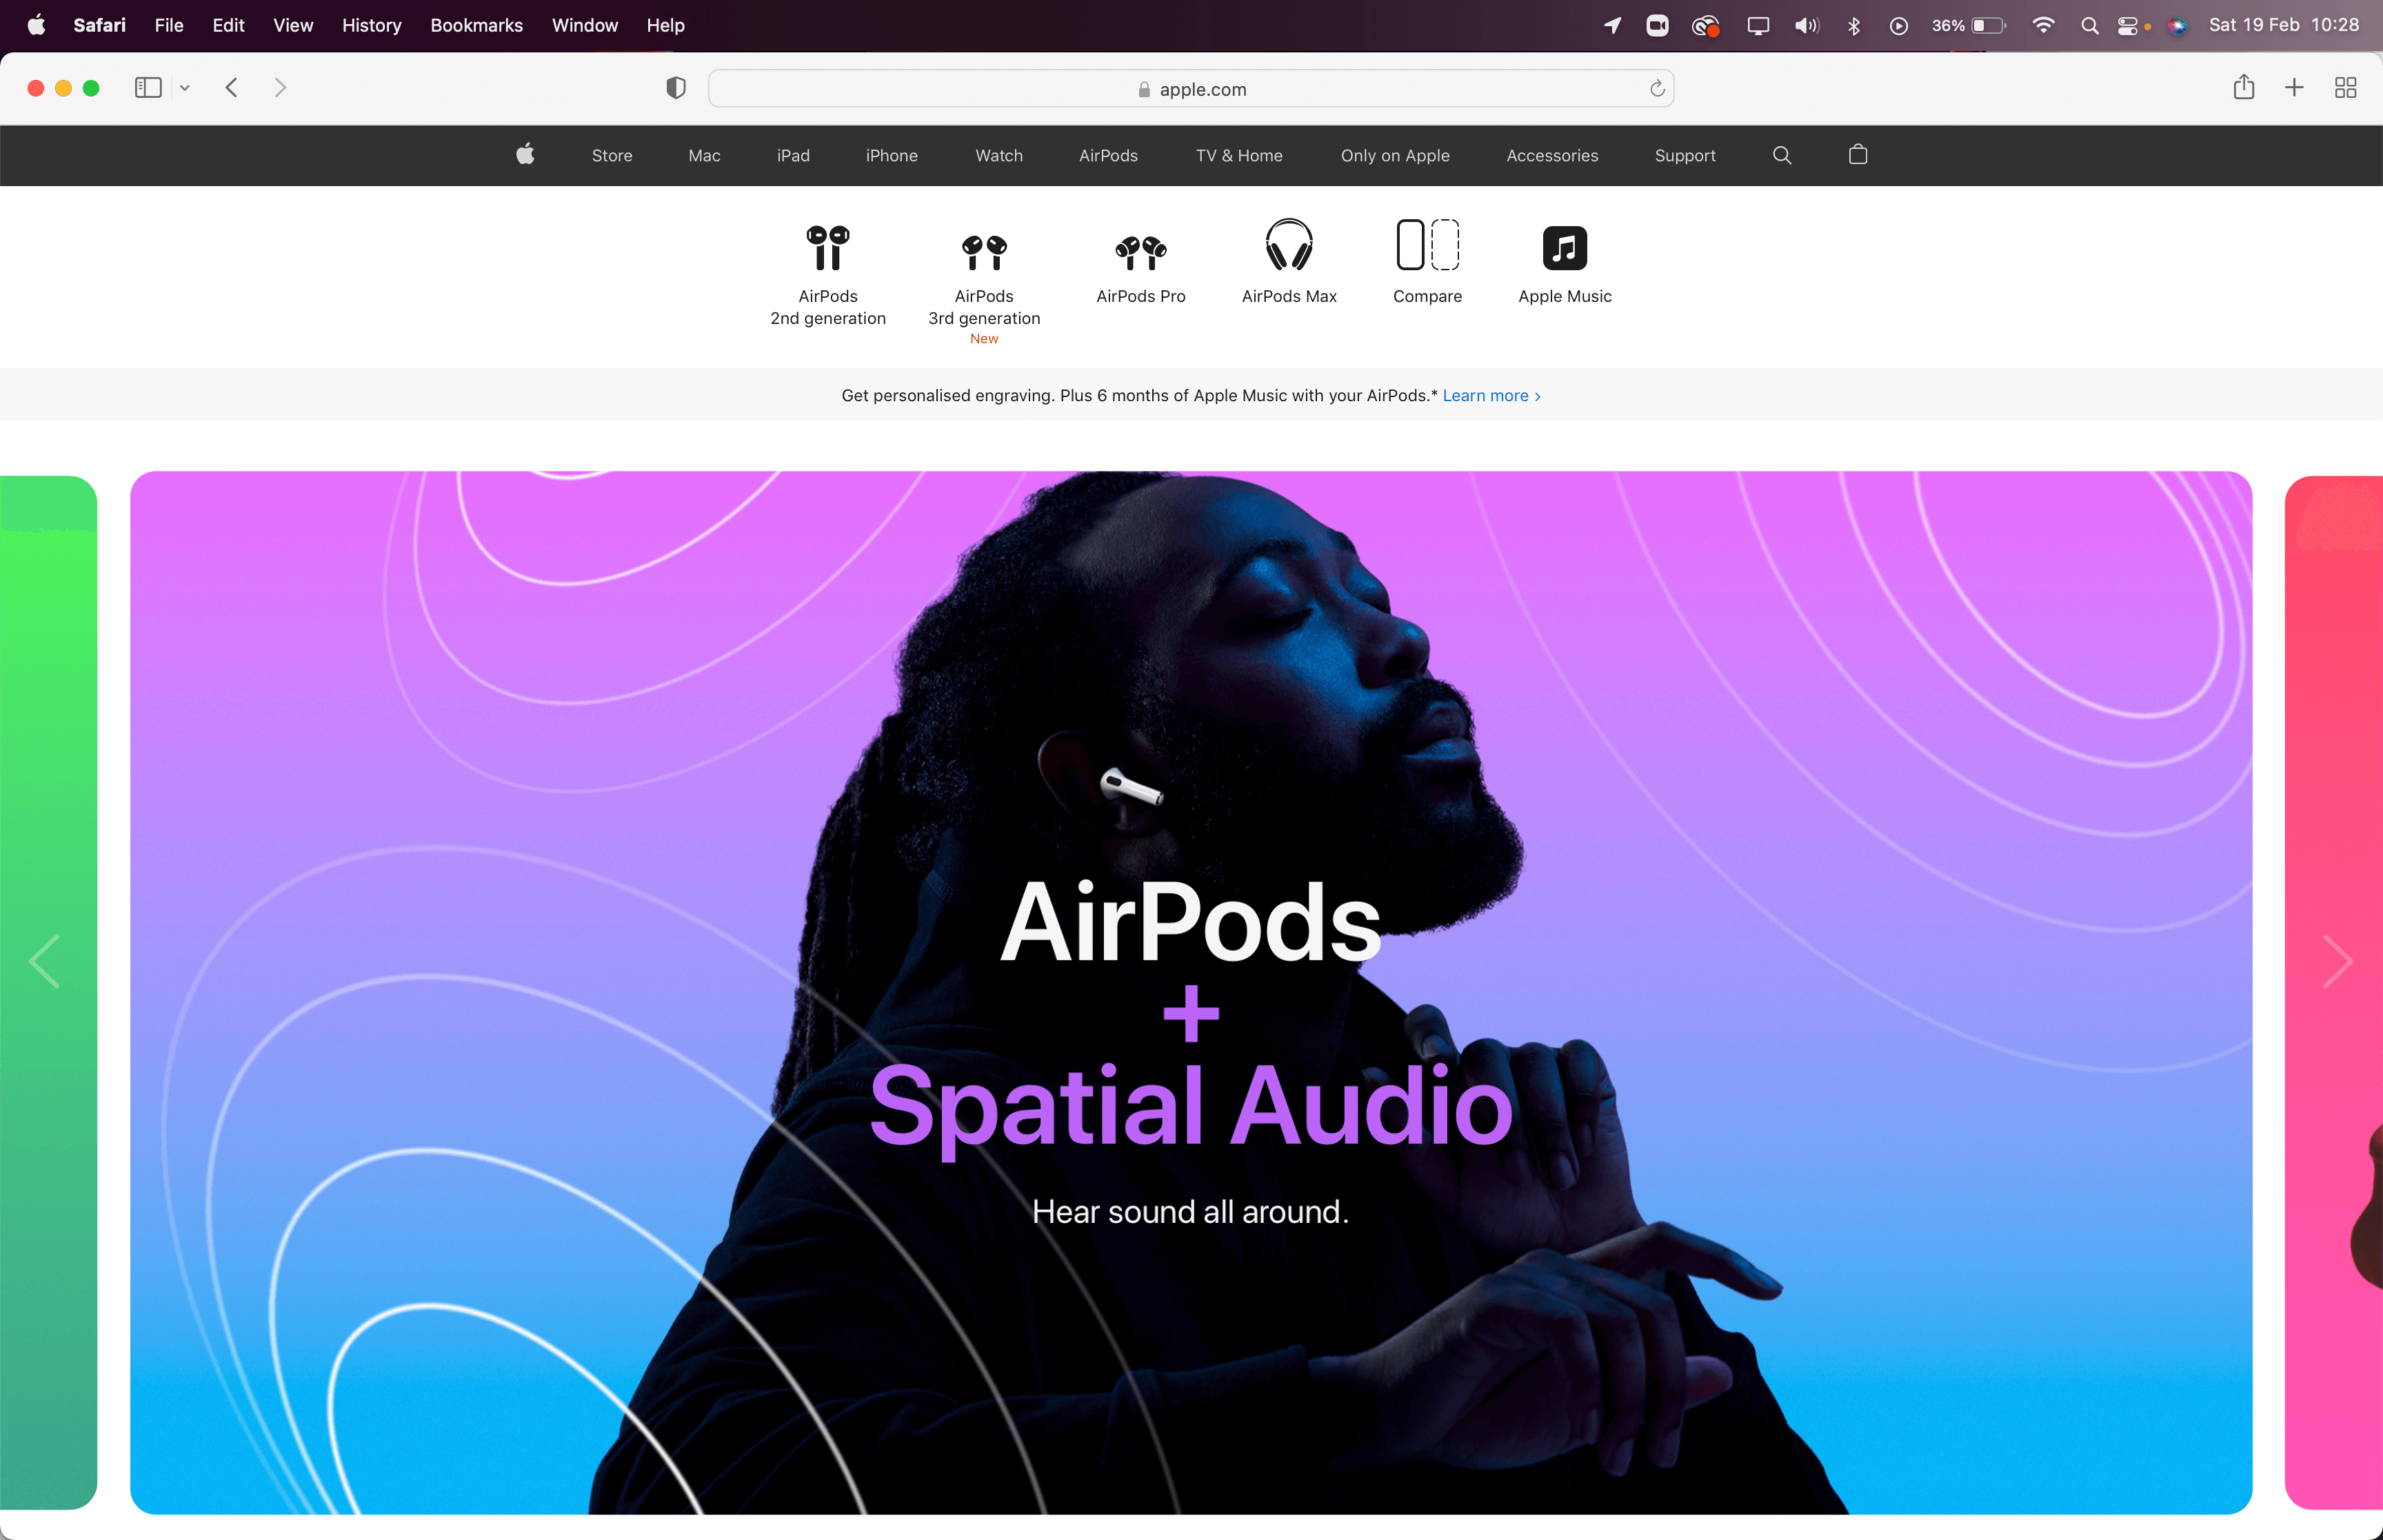Open the screen mirroring display icon
This screenshot has width=2383, height=1540.
(x=1757, y=26)
